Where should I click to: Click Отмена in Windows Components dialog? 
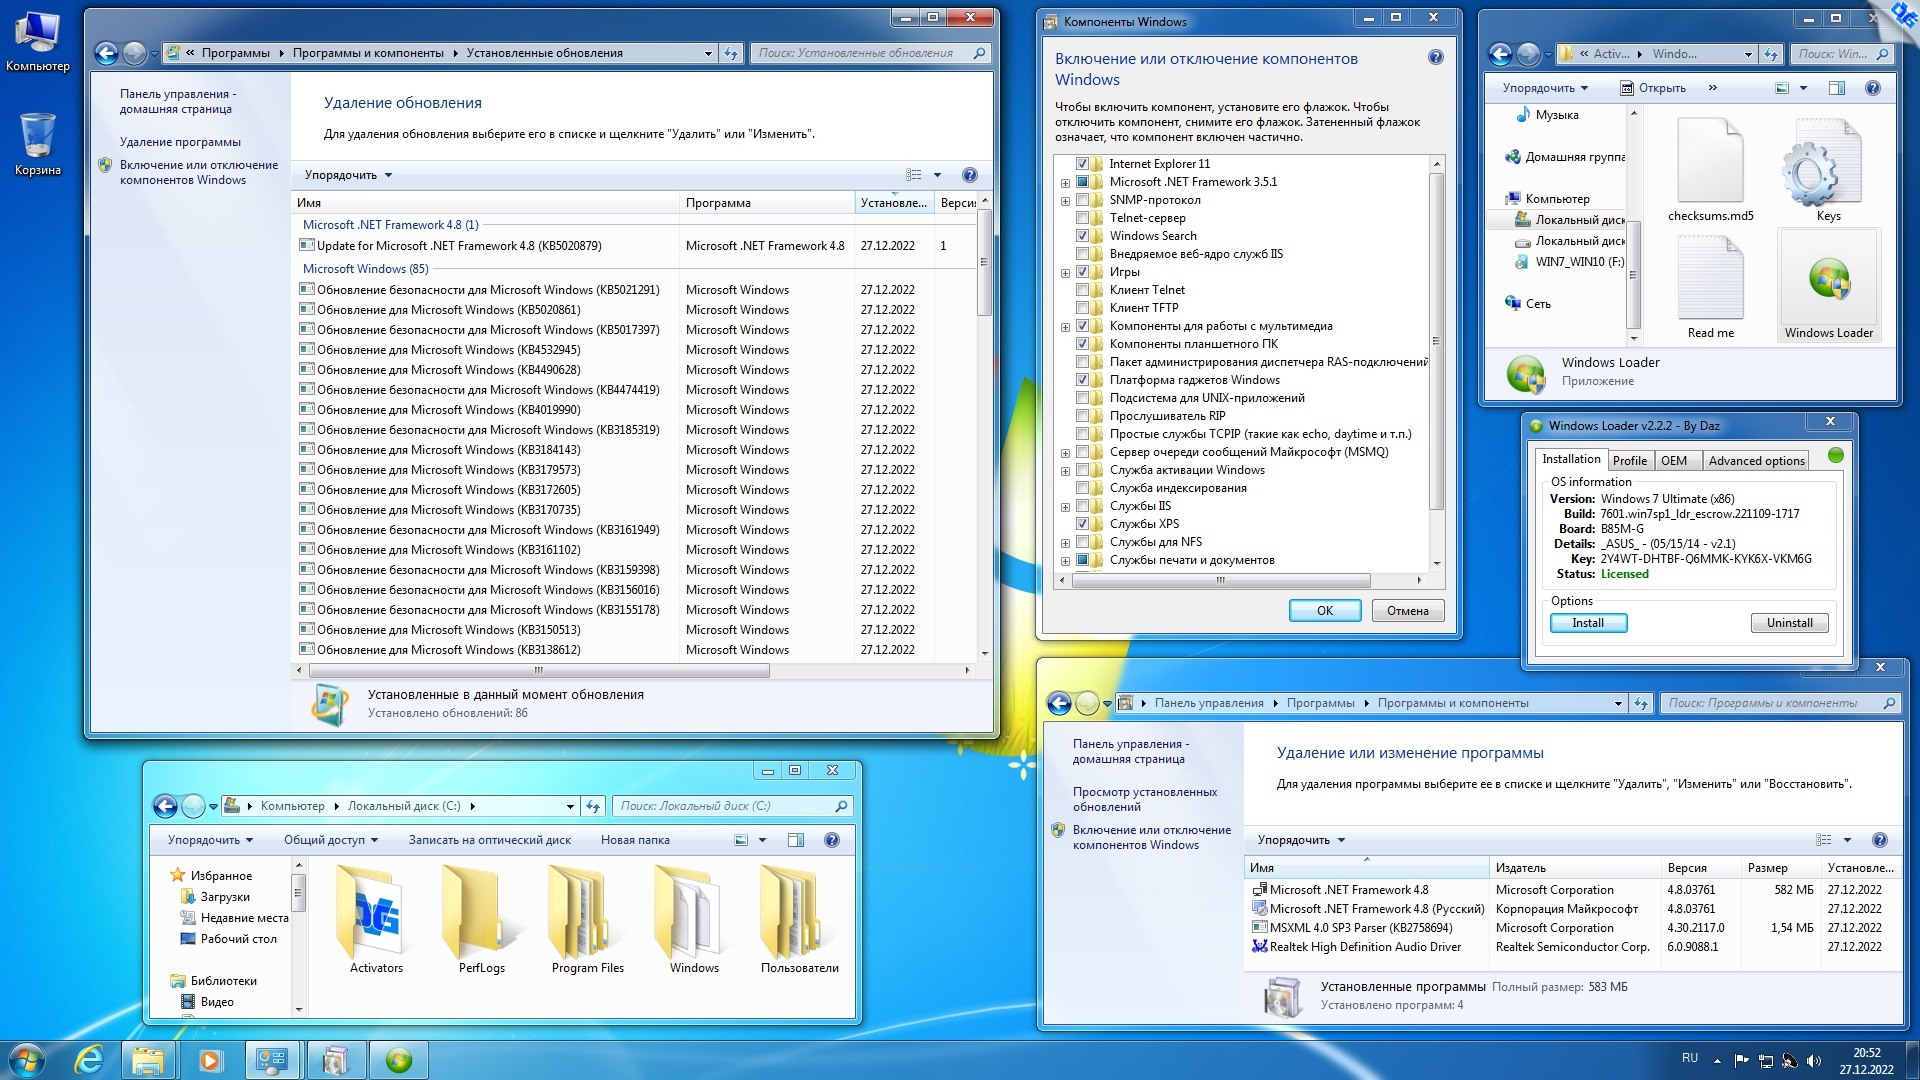(x=1407, y=611)
